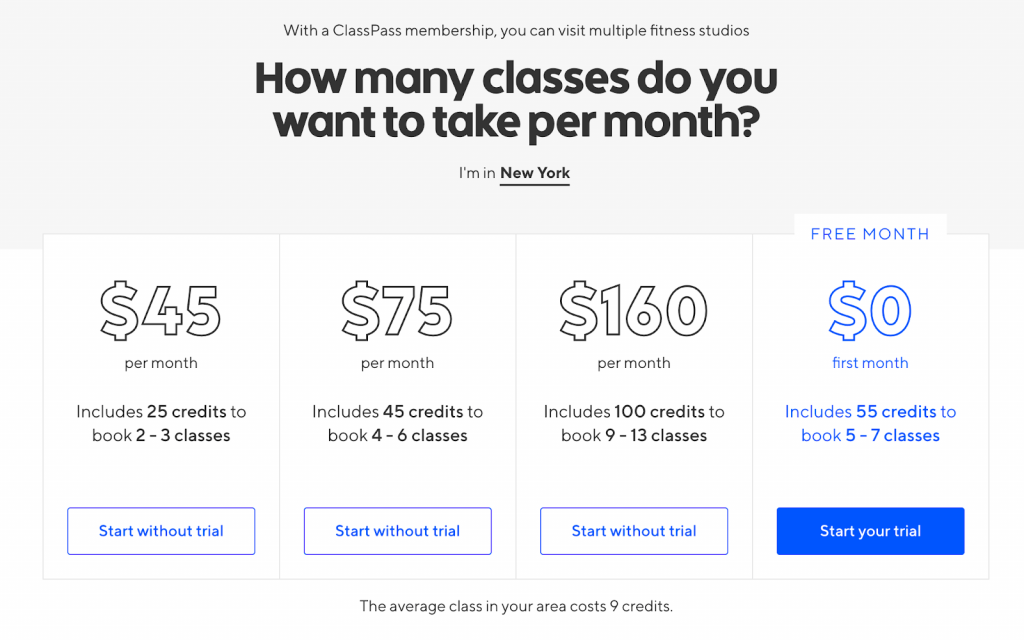Click Start without trial on the $160 plan
Image resolution: width=1024 pixels, height=640 pixels.
click(633, 531)
